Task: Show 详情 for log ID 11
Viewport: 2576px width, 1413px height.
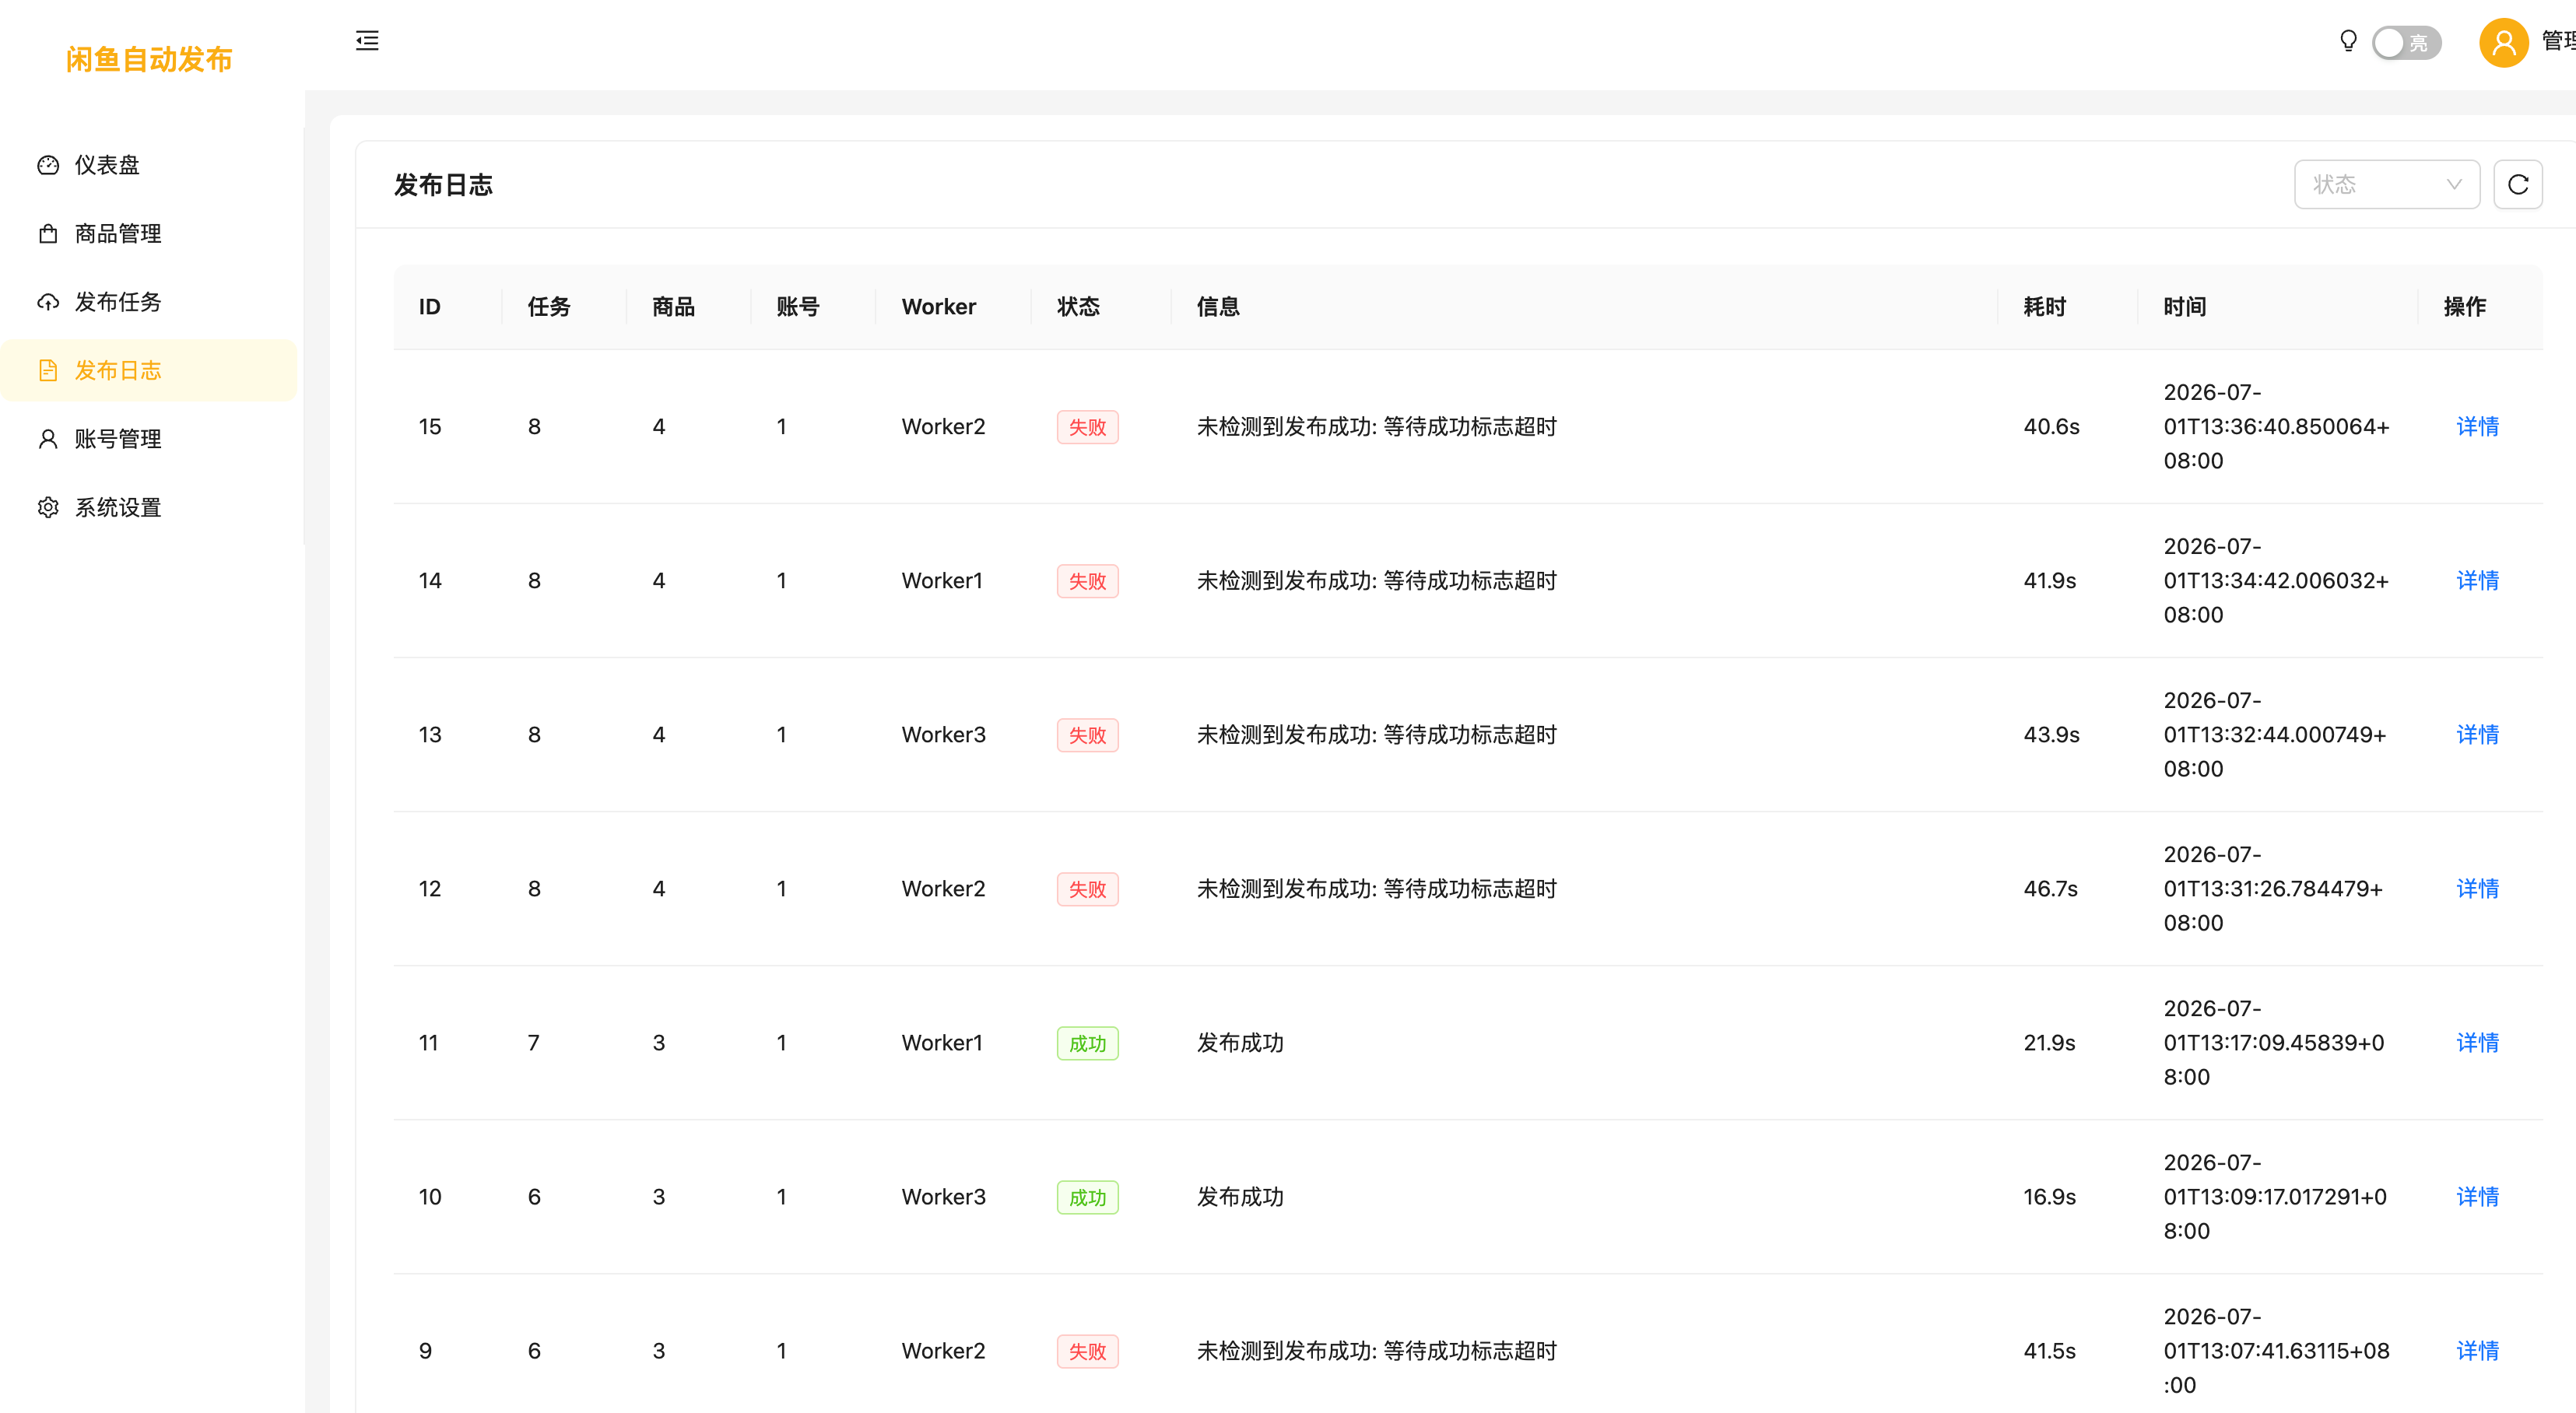Action: click(2477, 1043)
